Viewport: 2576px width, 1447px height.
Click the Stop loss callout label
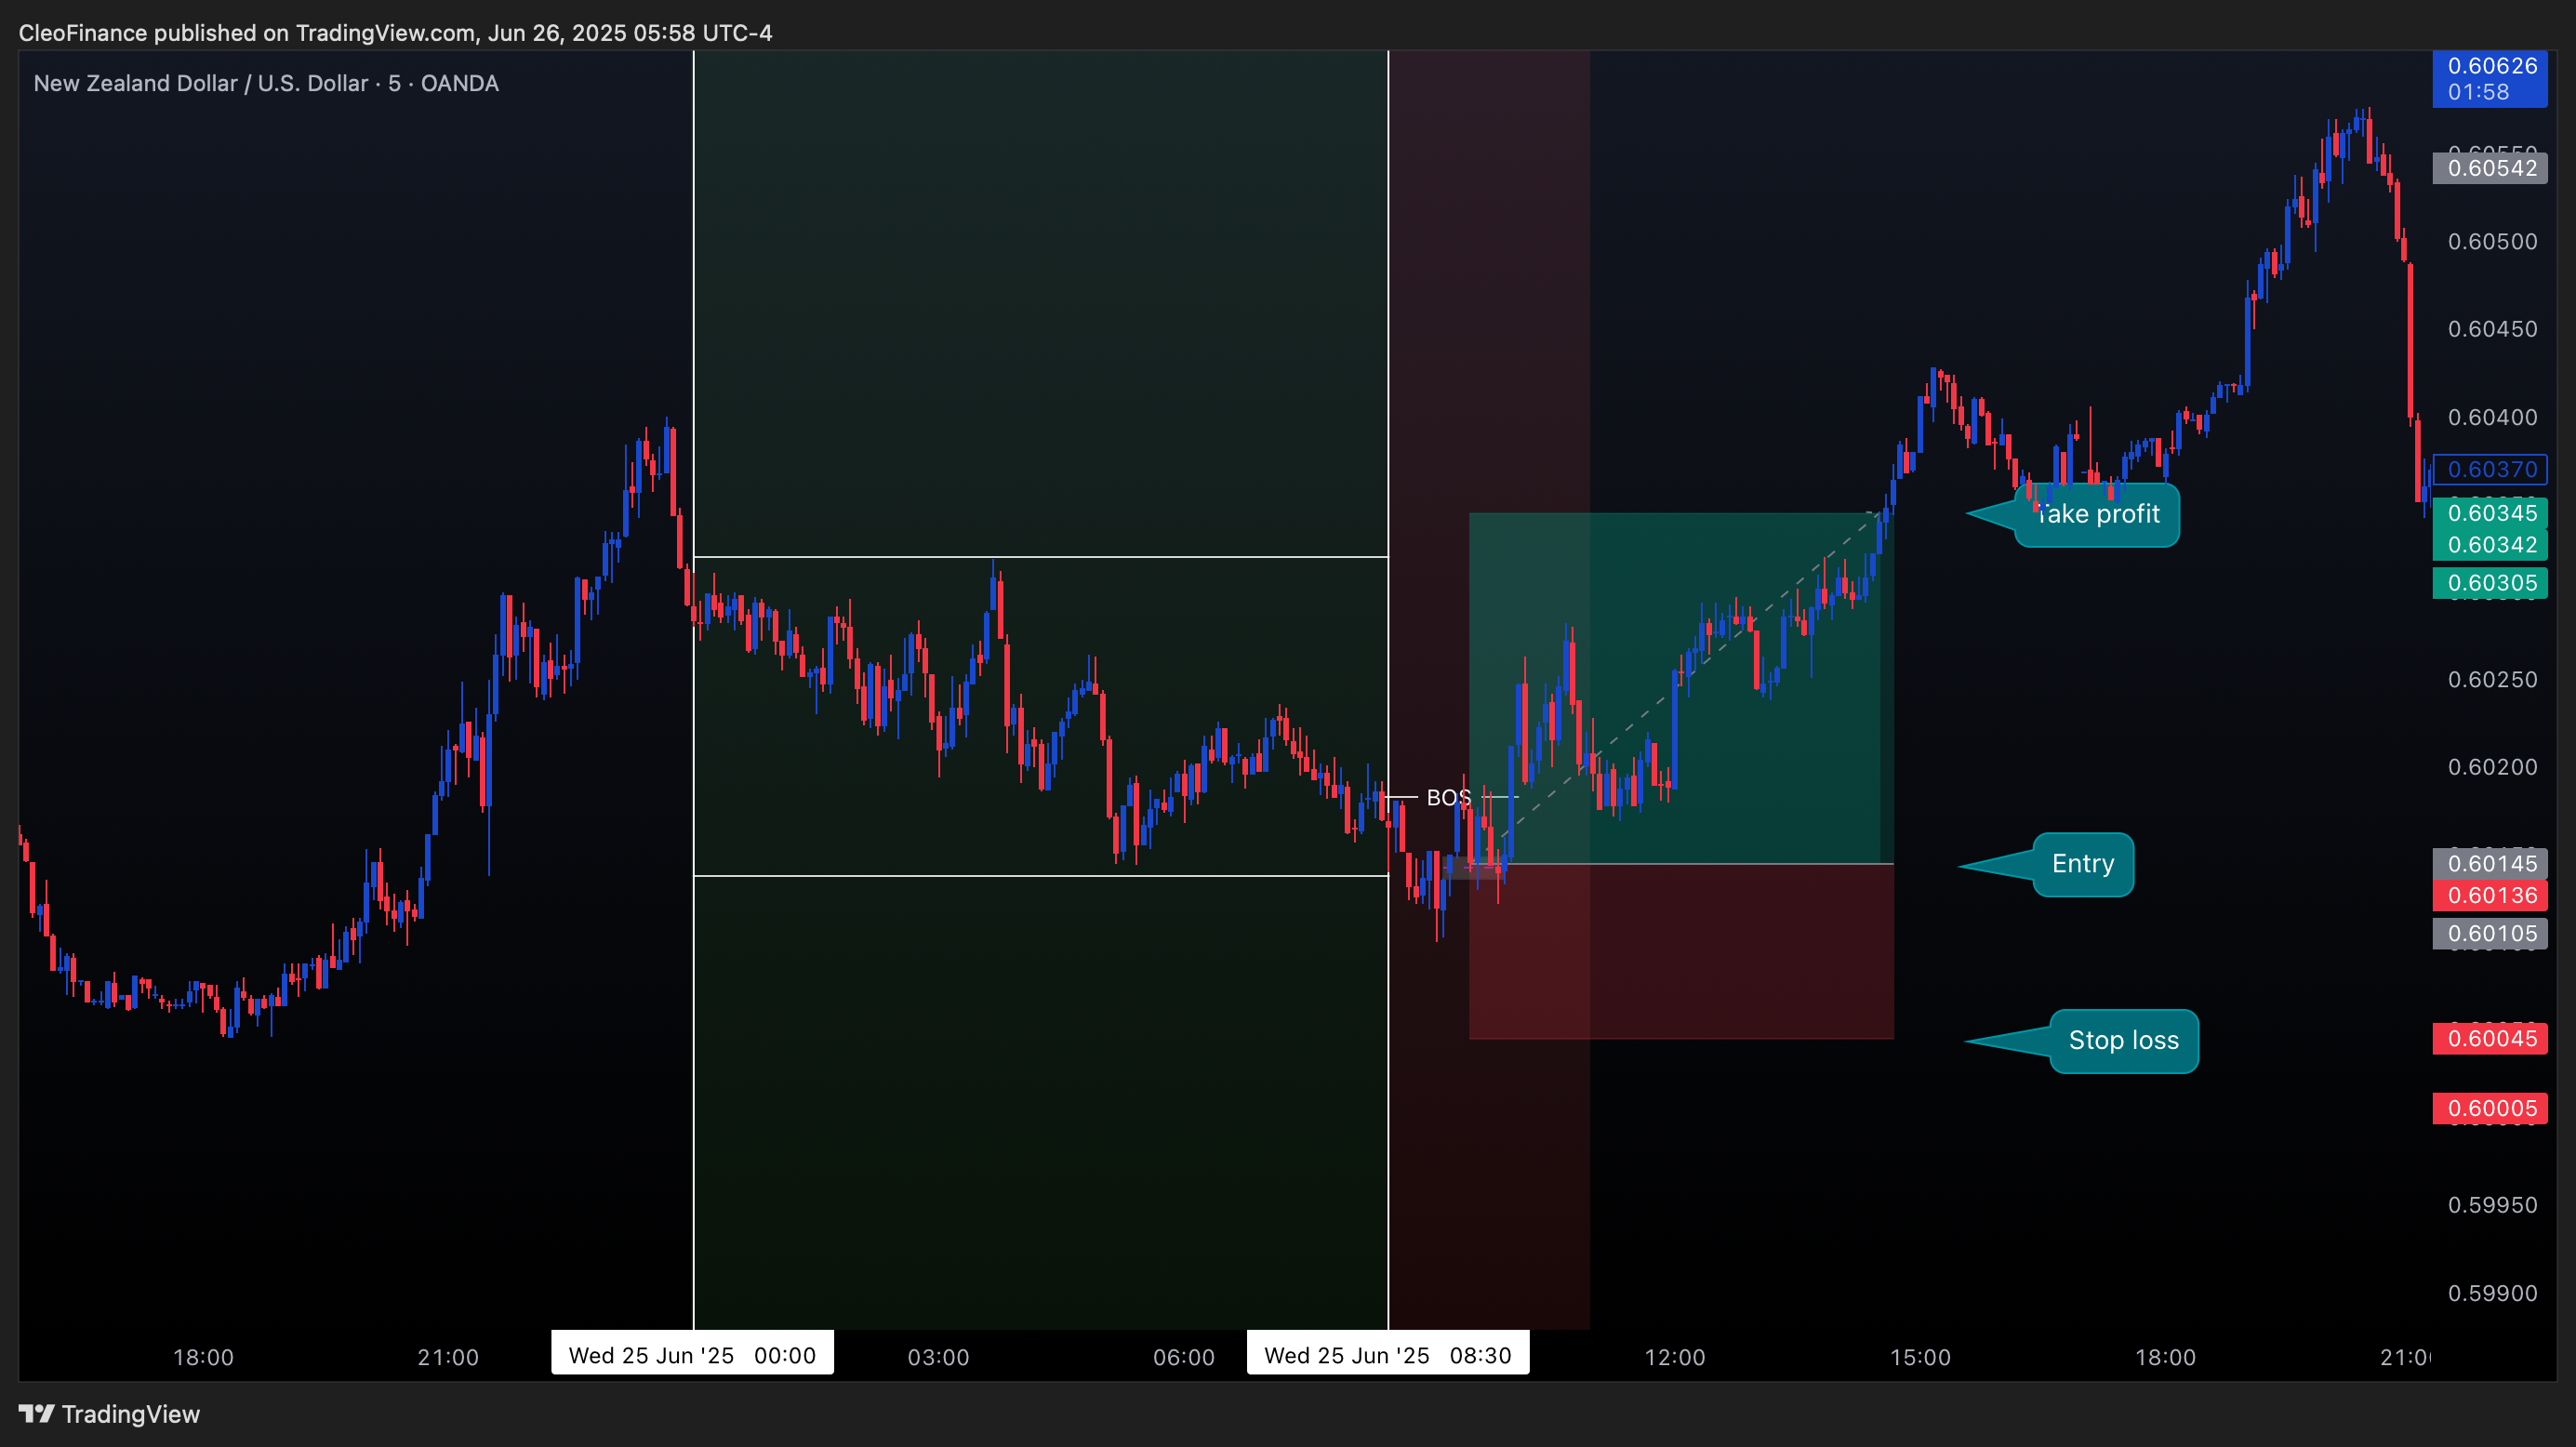[2123, 1041]
